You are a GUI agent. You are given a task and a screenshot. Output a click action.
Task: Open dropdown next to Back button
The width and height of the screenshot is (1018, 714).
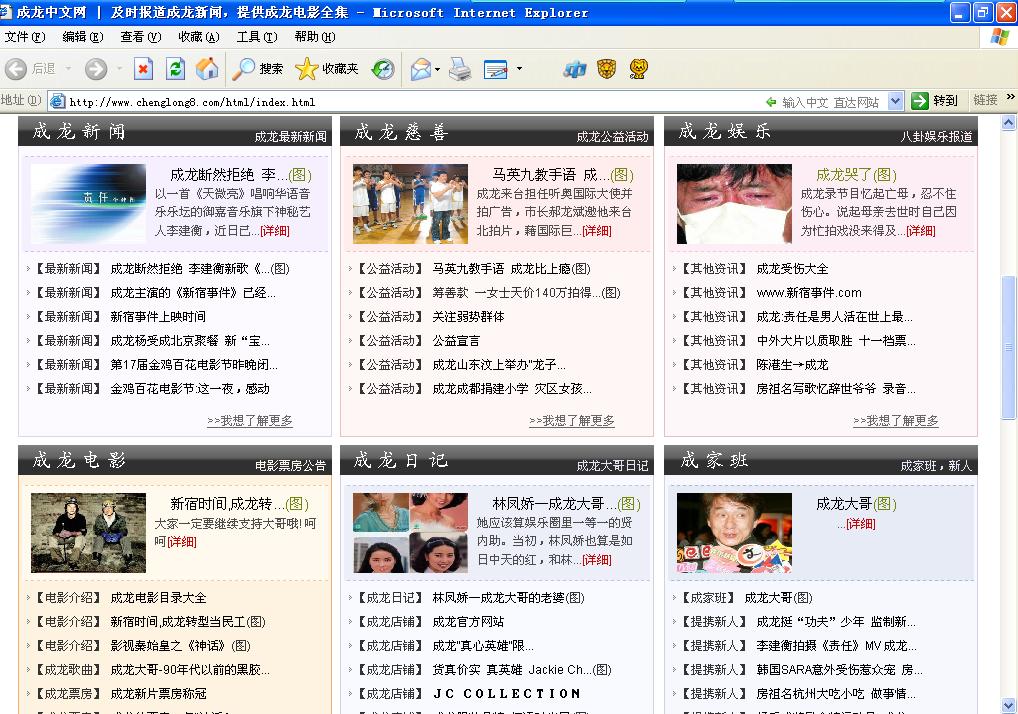(x=68, y=69)
